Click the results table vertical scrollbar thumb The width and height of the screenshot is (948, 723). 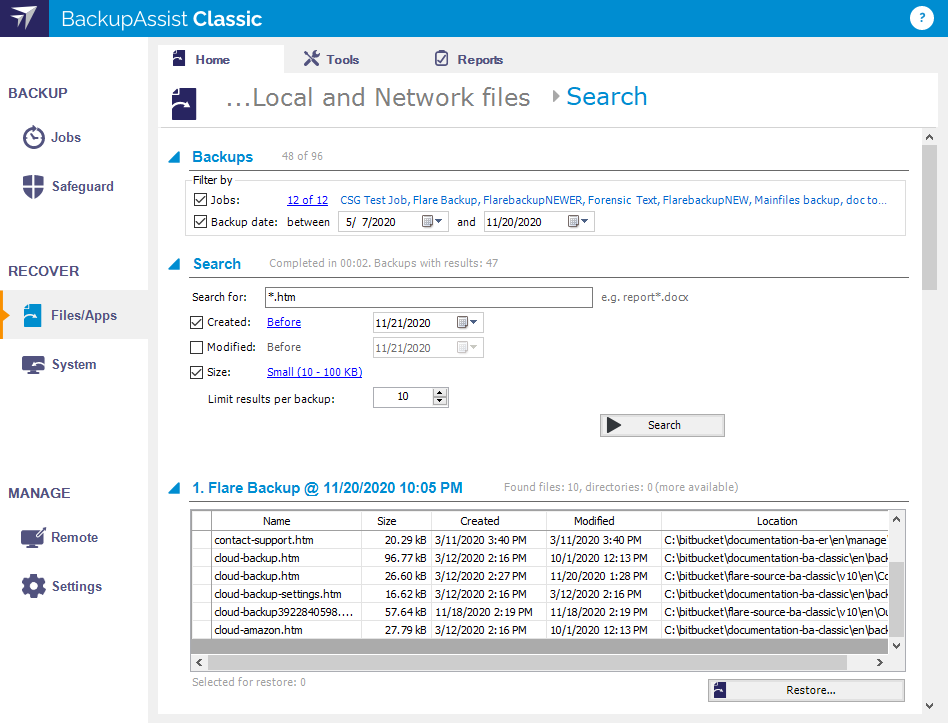click(897, 599)
